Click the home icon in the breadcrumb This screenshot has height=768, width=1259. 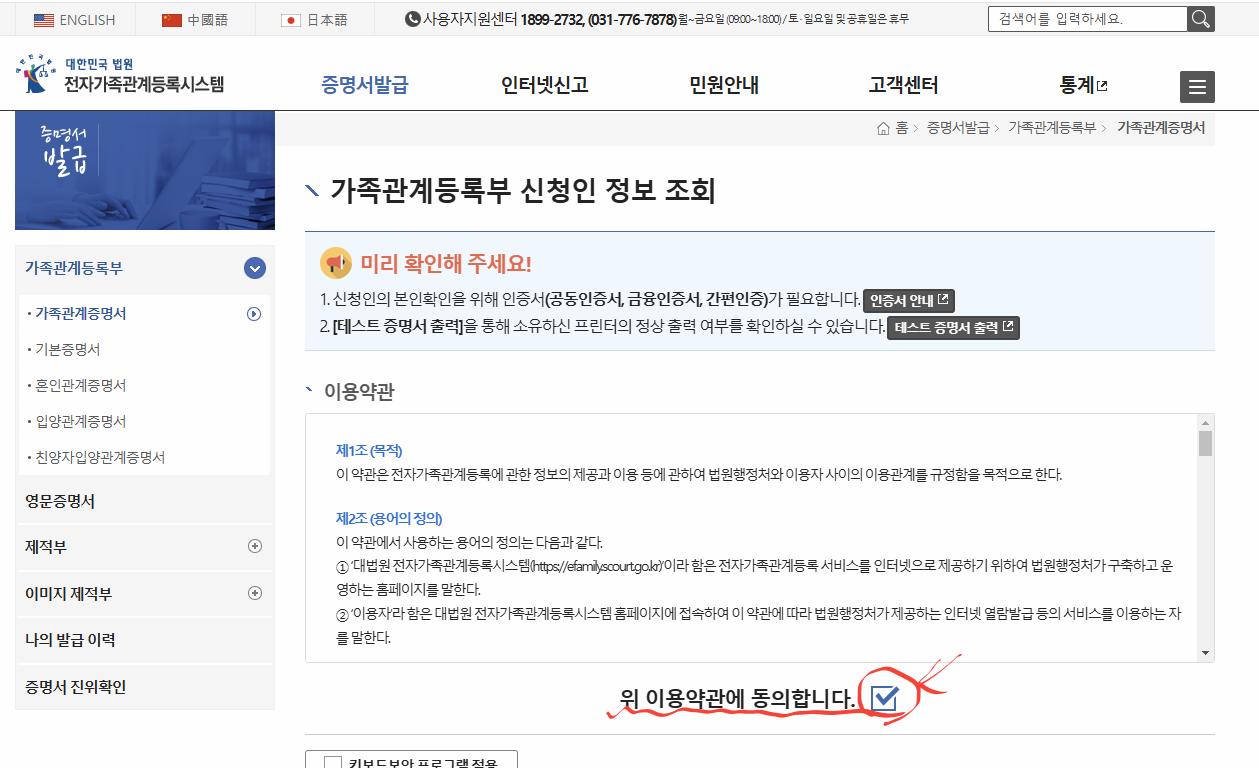pos(882,128)
